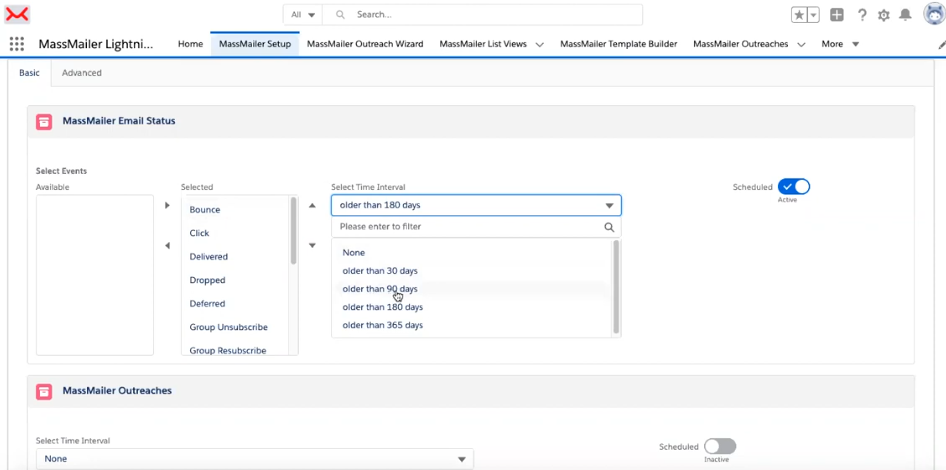Expand the MassMailer List Views chevron

click(x=539, y=44)
